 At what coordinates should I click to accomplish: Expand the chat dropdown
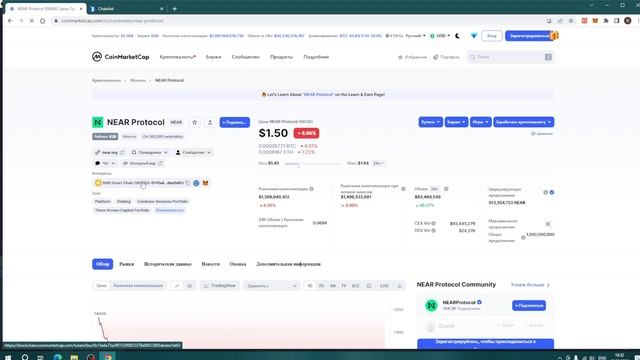point(104,163)
